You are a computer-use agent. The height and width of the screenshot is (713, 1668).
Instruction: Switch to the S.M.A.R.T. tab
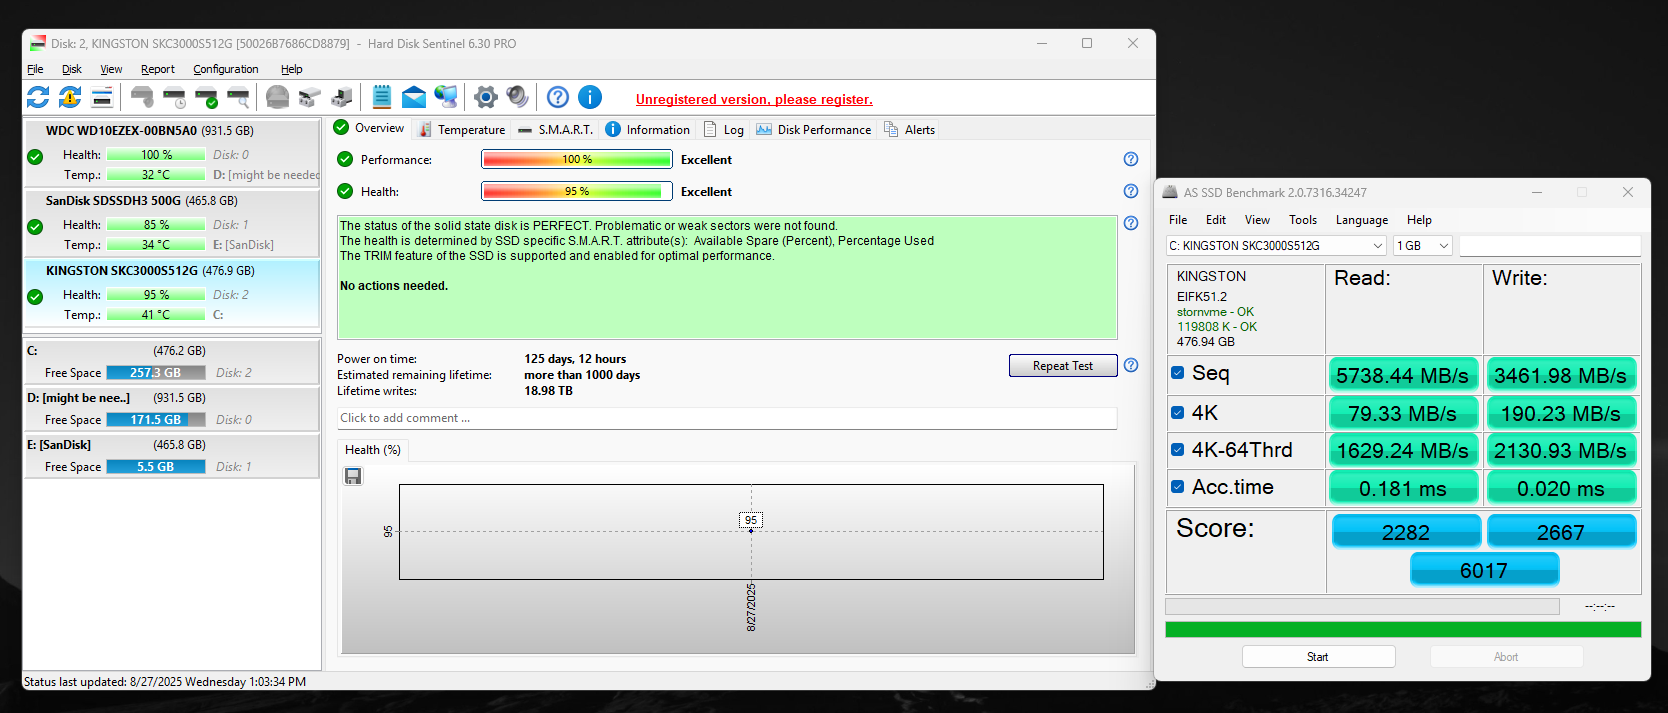[x=555, y=129]
